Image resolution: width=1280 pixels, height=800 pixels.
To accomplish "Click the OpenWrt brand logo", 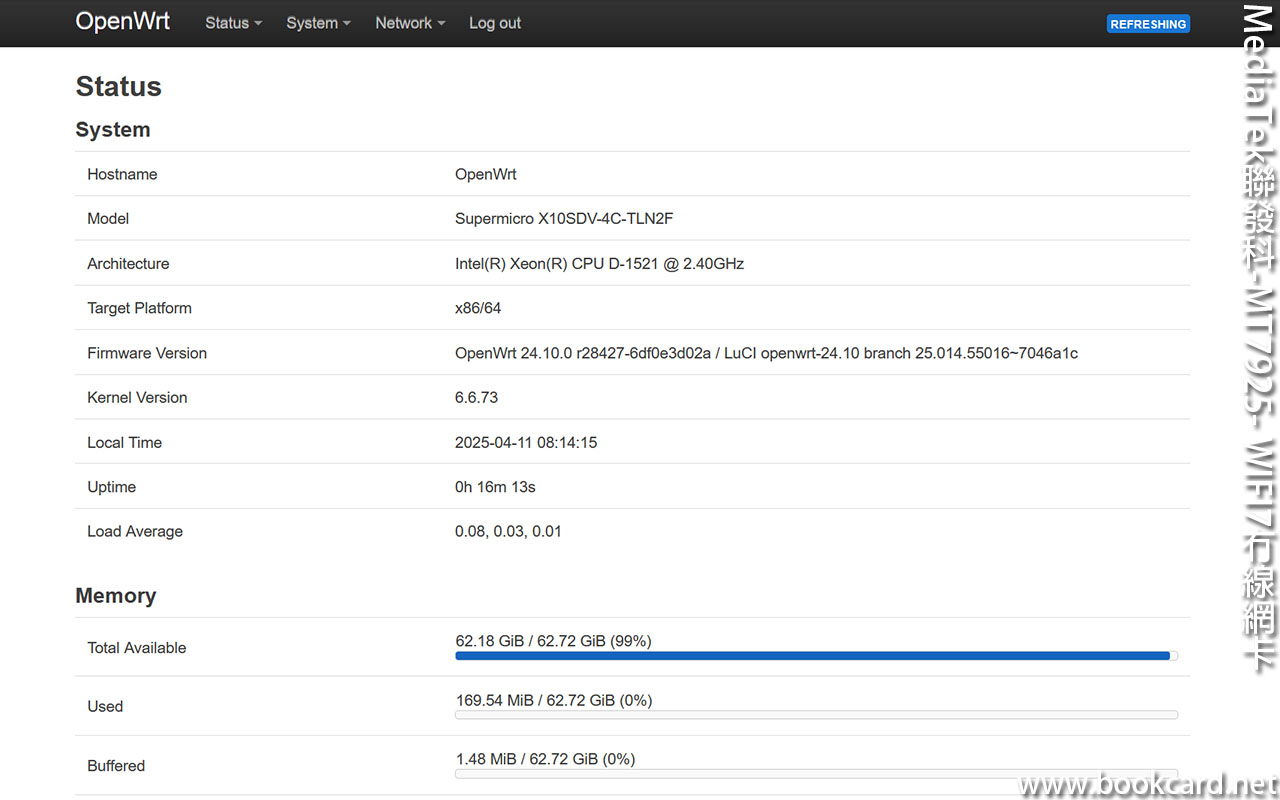I will 122,21.
